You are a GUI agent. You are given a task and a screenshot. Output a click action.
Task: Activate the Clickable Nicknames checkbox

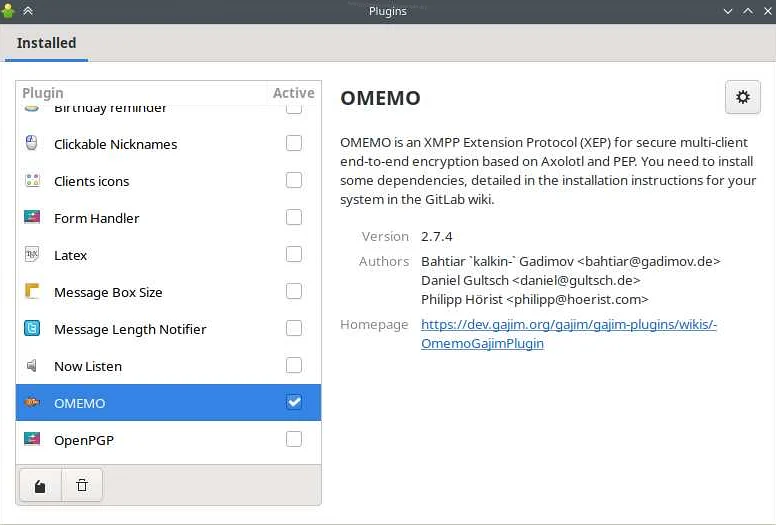click(294, 143)
